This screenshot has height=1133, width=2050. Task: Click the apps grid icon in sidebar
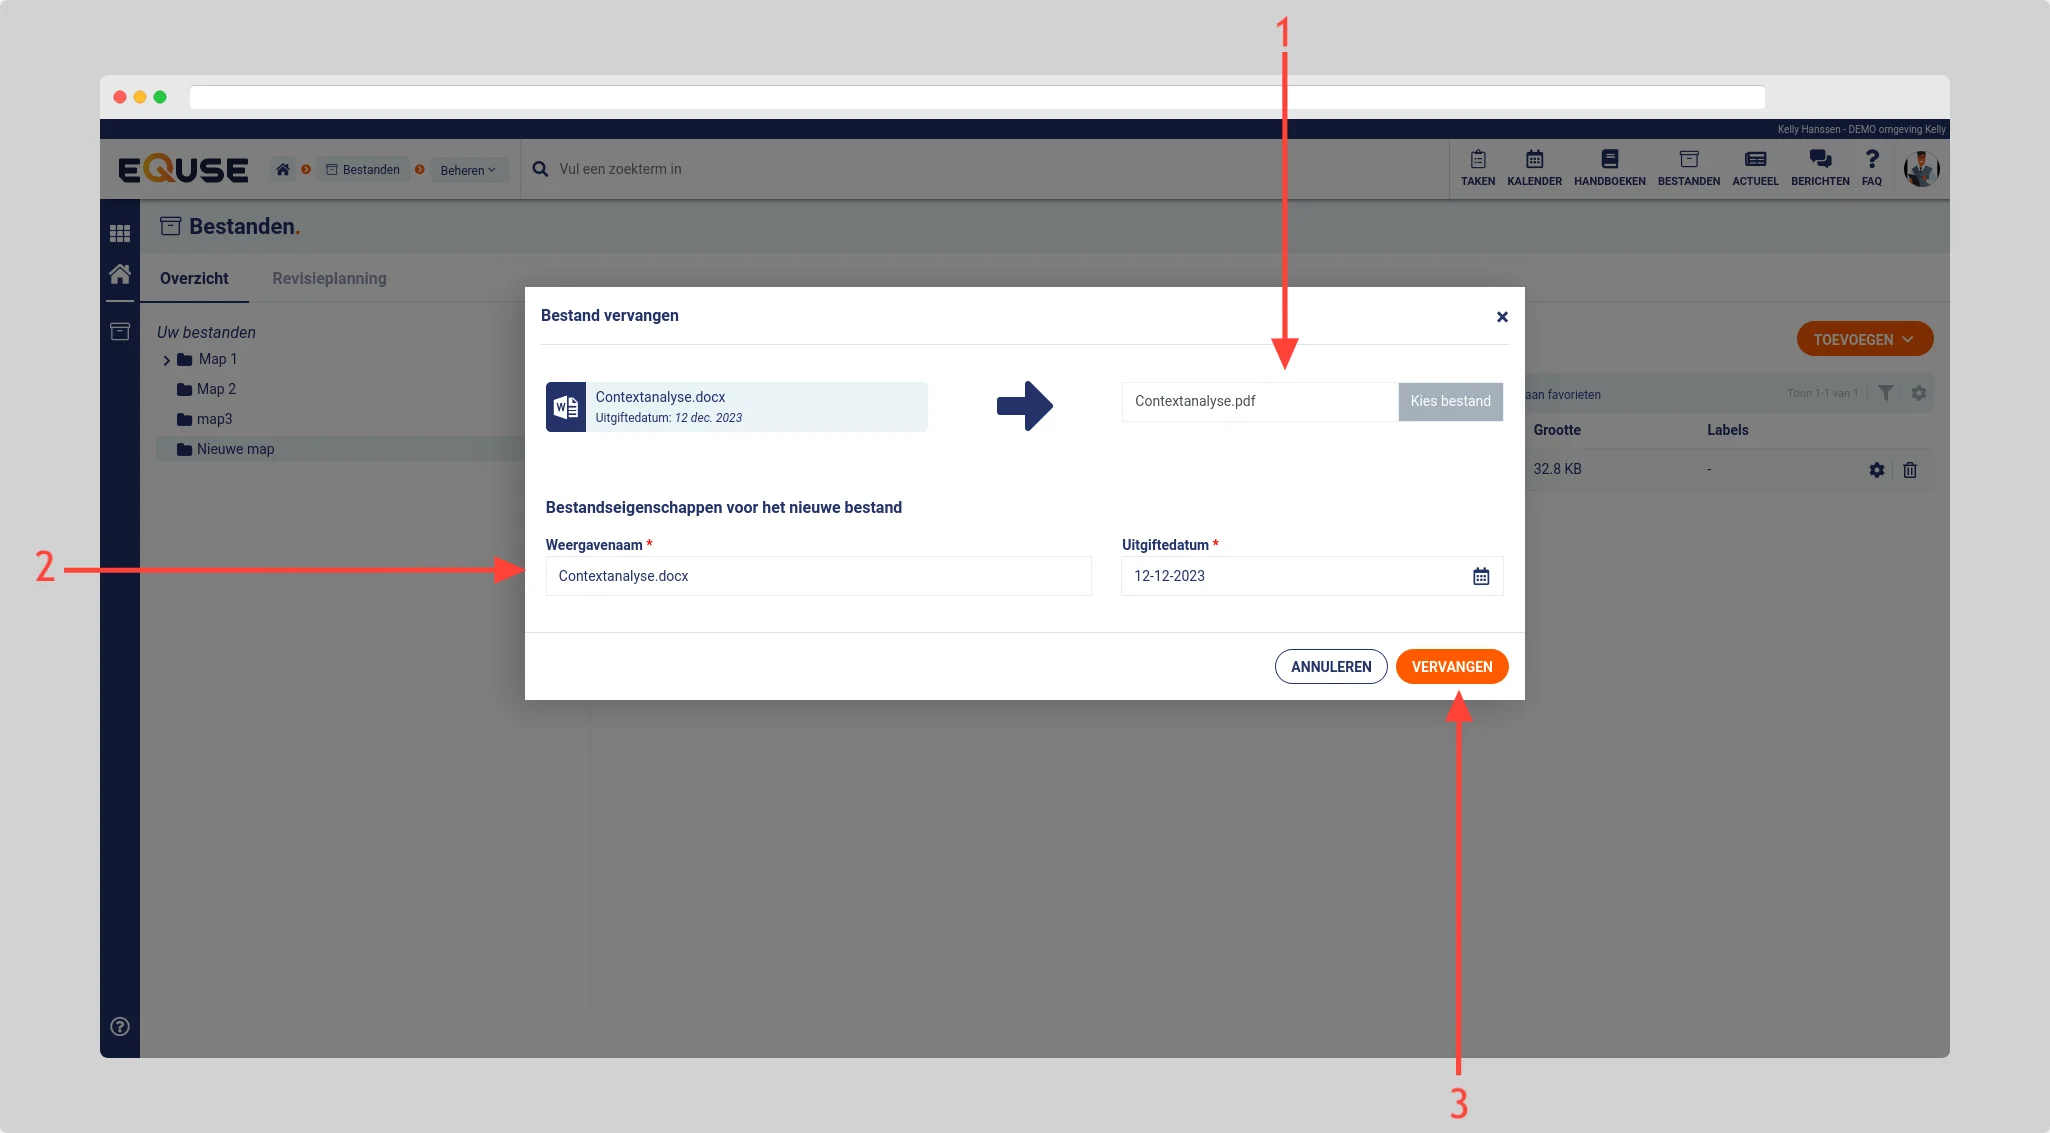point(120,233)
